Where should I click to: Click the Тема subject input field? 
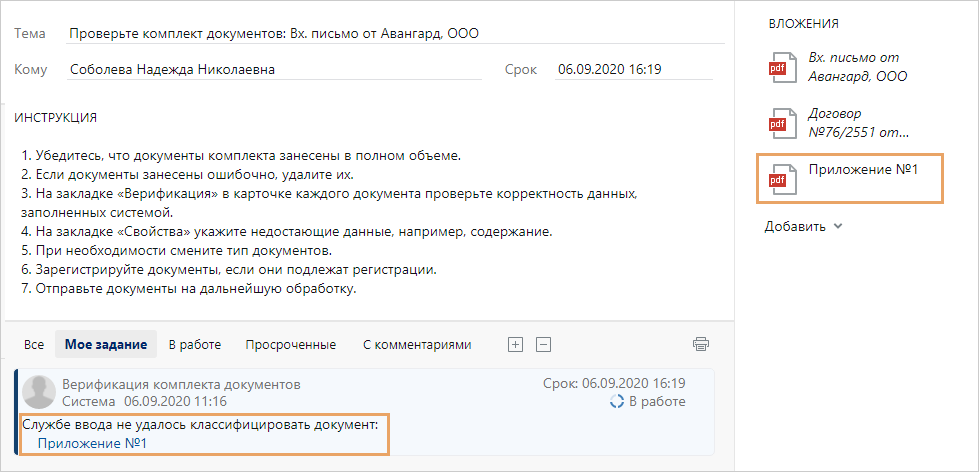pos(395,33)
